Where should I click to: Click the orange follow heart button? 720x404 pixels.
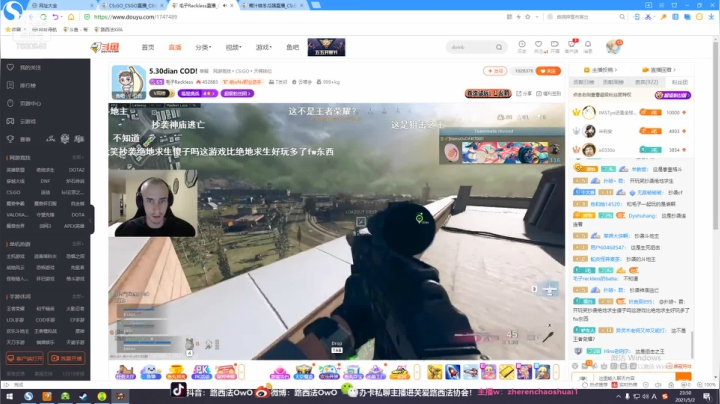click(x=548, y=71)
